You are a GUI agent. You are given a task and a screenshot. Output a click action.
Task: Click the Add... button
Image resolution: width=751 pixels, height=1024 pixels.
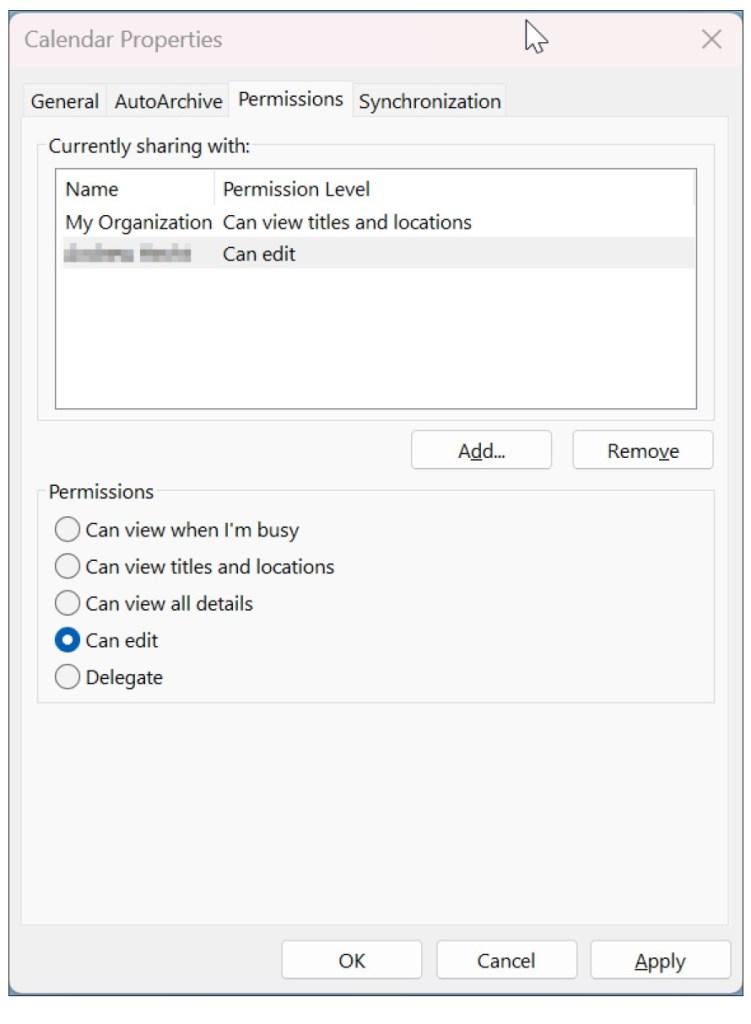[481, 451]
